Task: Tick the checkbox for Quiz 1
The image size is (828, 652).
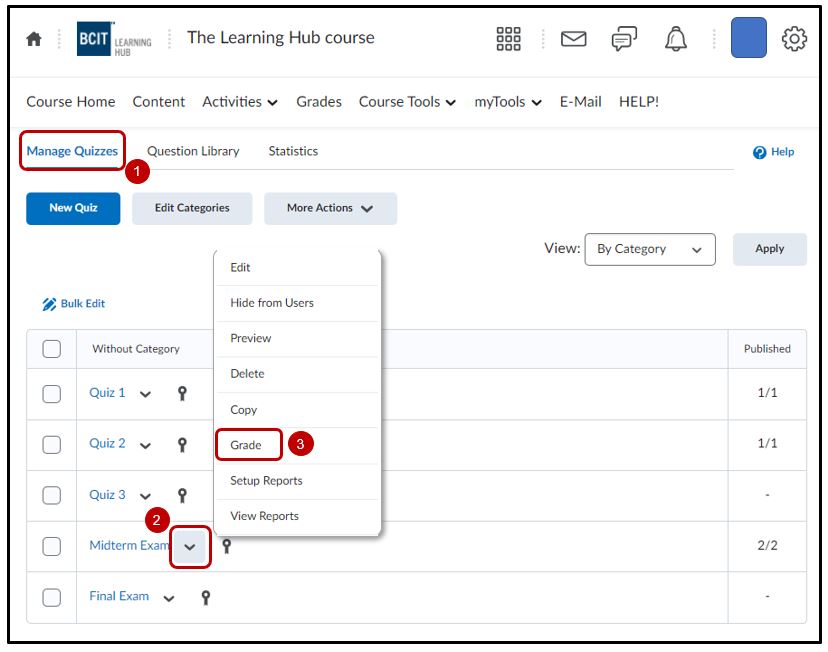Action: (52, 394)
